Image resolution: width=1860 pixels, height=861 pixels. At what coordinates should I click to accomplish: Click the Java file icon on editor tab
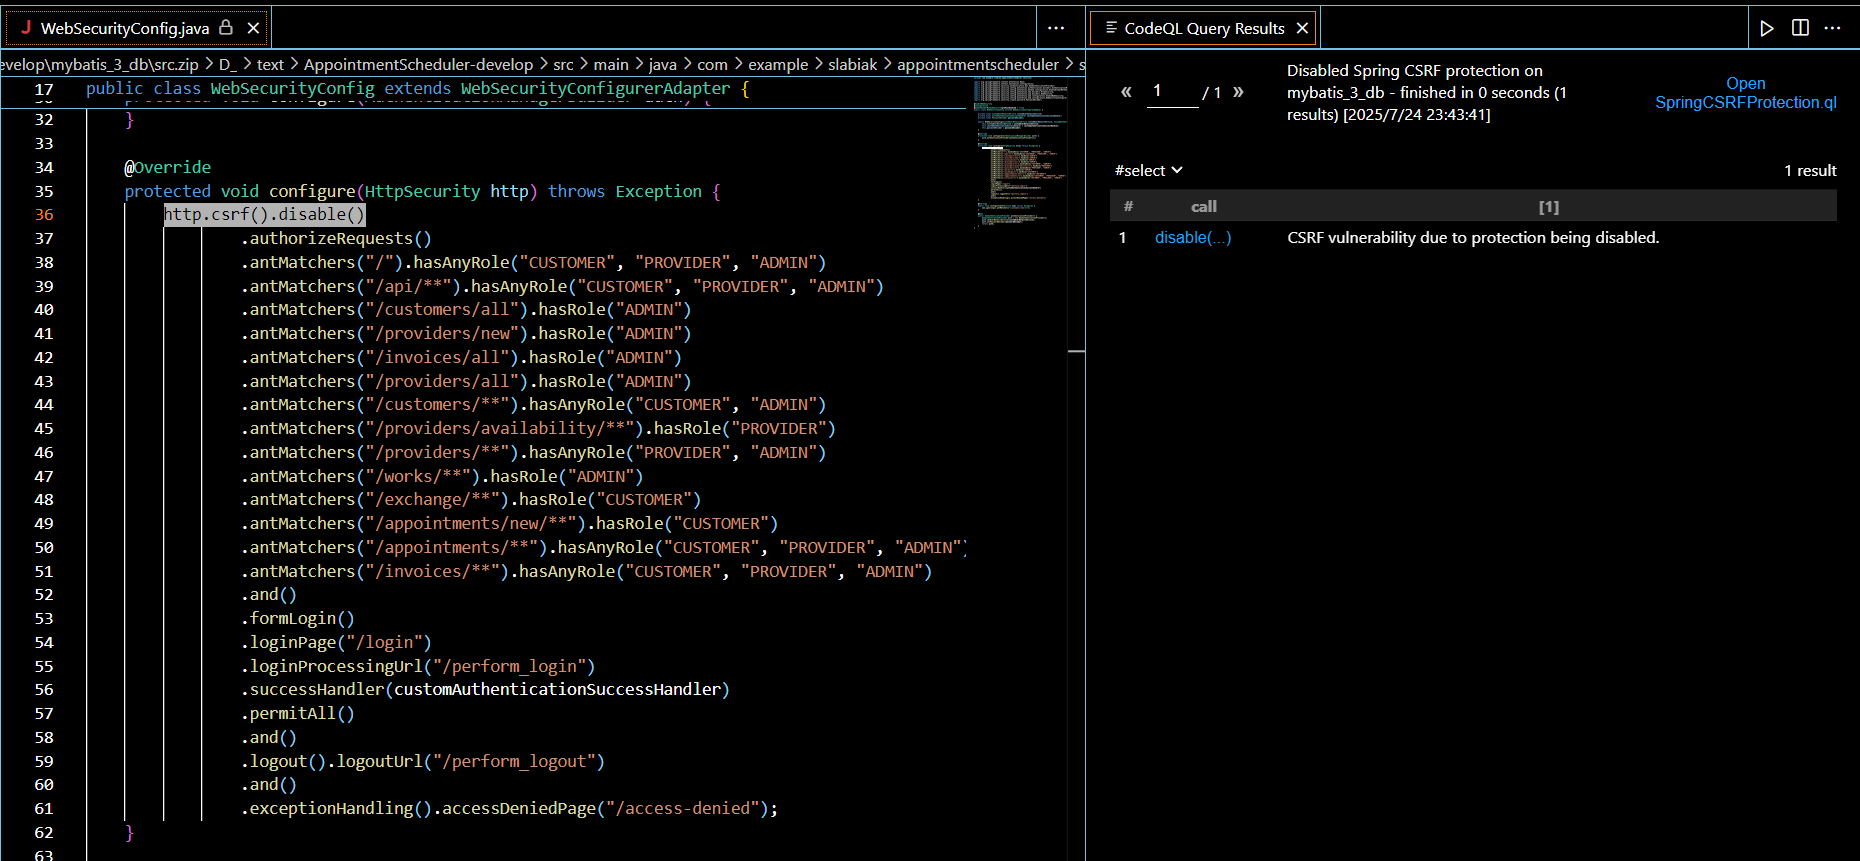tap(26, 28)
